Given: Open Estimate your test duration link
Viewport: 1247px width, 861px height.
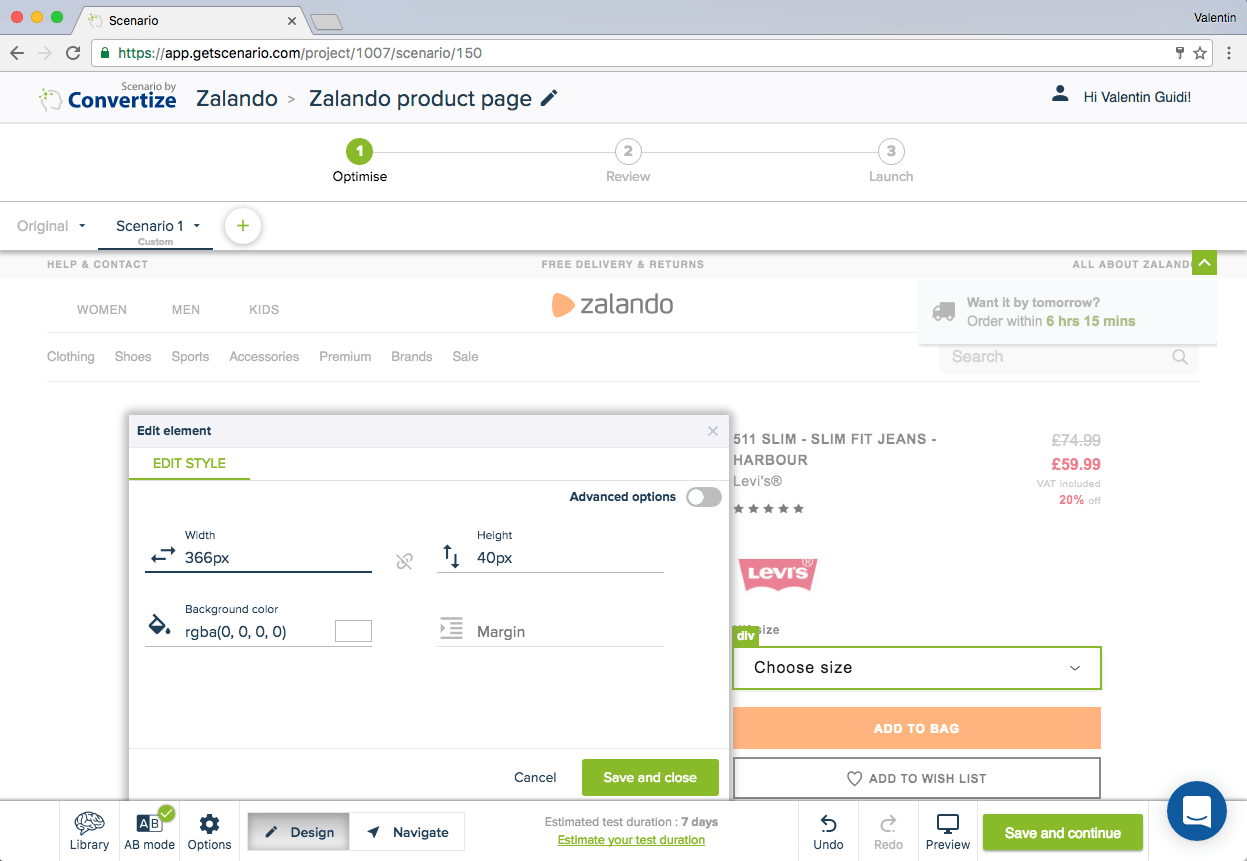Looking at the screenshot, I should (x=631, y=840).
